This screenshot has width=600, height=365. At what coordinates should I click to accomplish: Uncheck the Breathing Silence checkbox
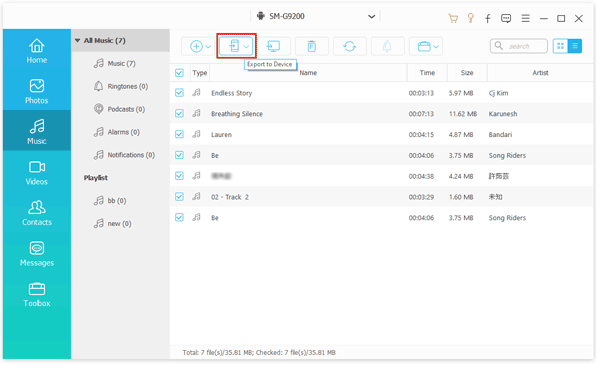tap(179, 113)
